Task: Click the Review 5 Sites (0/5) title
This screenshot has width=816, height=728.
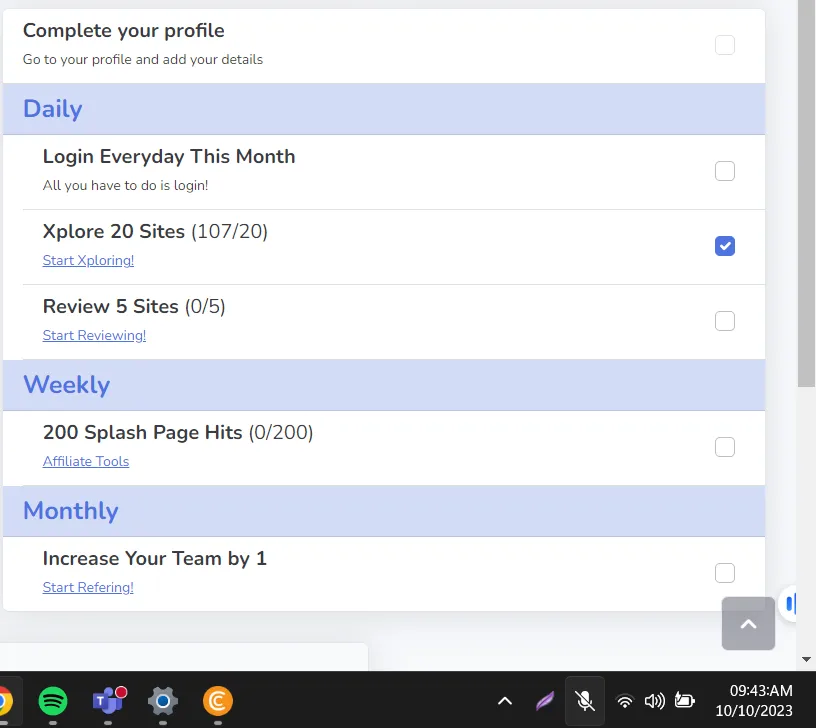Action: click(x=134, y=306)
